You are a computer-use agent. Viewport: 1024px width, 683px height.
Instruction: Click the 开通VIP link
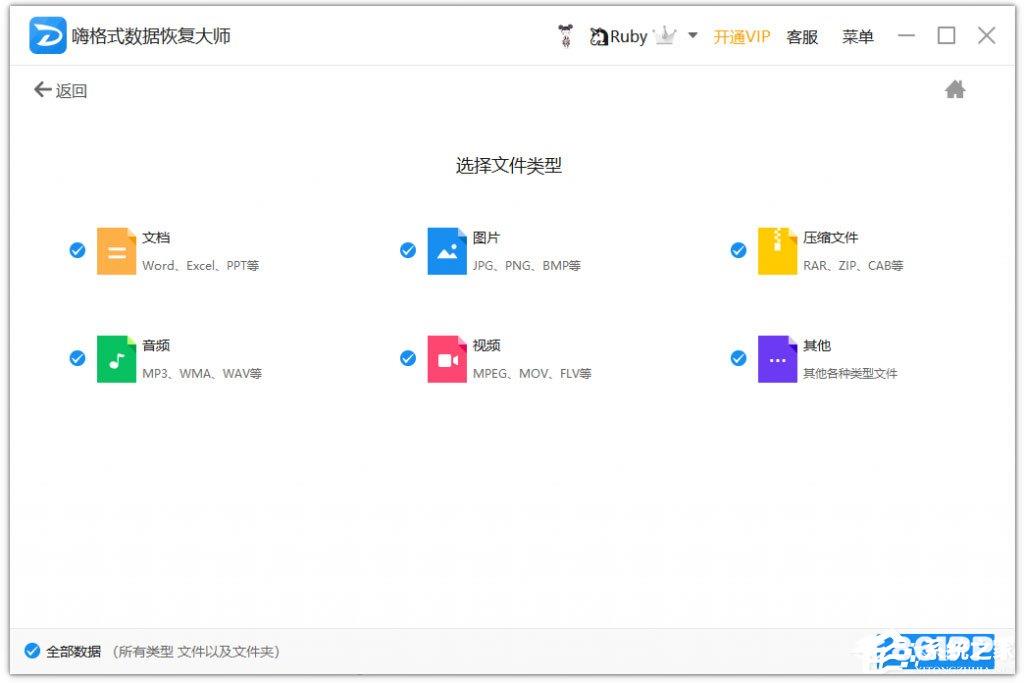click(741, 37)
